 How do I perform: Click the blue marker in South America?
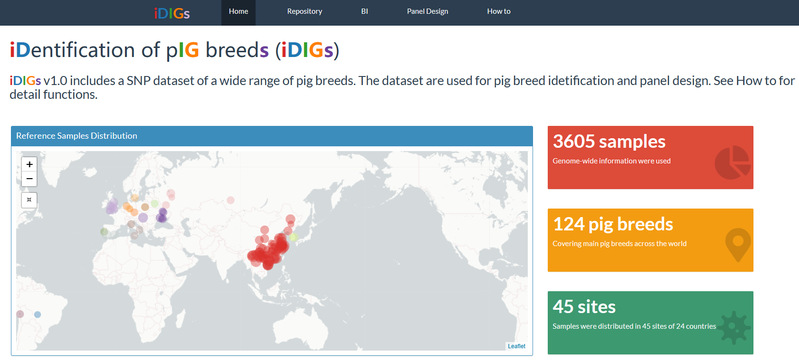click(x=37, y=315)
